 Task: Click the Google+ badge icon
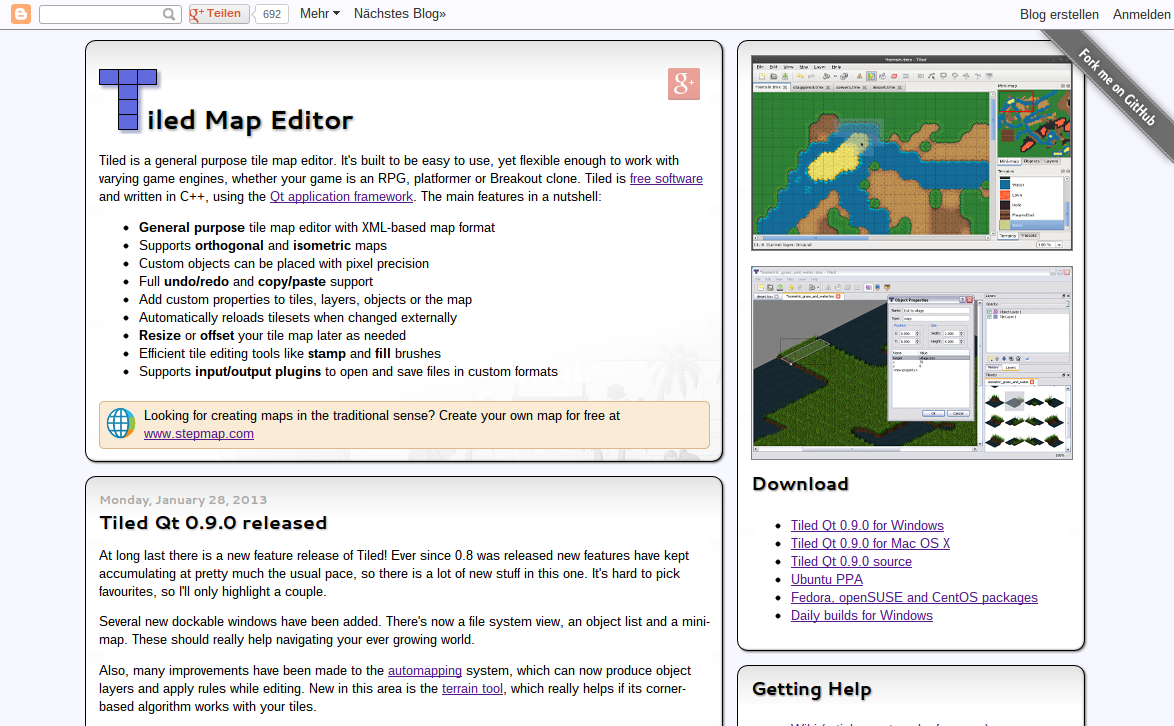coord(684,84)
